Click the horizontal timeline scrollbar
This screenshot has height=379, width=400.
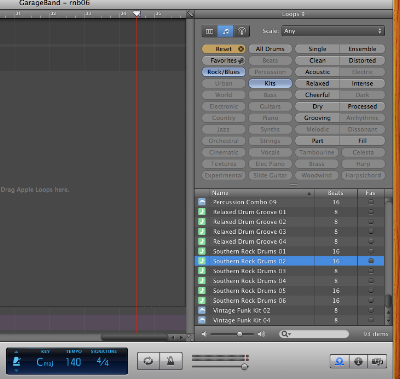134,337
